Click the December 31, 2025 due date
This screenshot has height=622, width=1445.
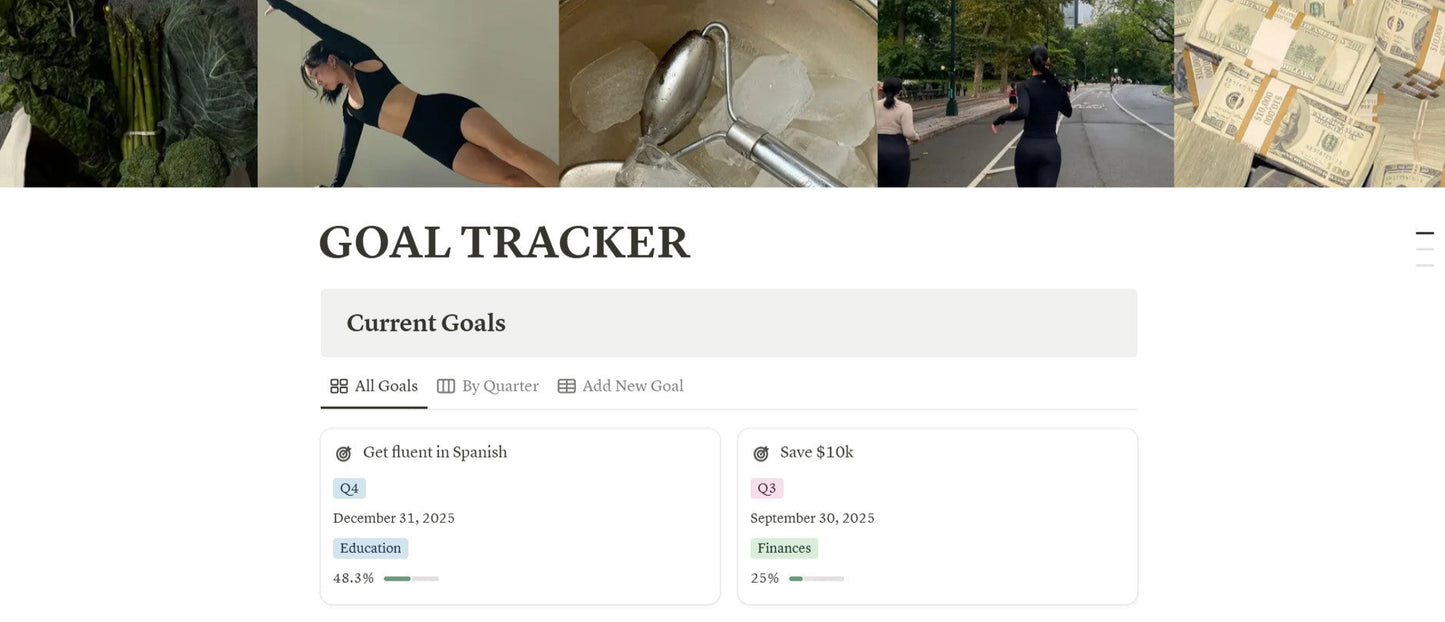[394, 518]
